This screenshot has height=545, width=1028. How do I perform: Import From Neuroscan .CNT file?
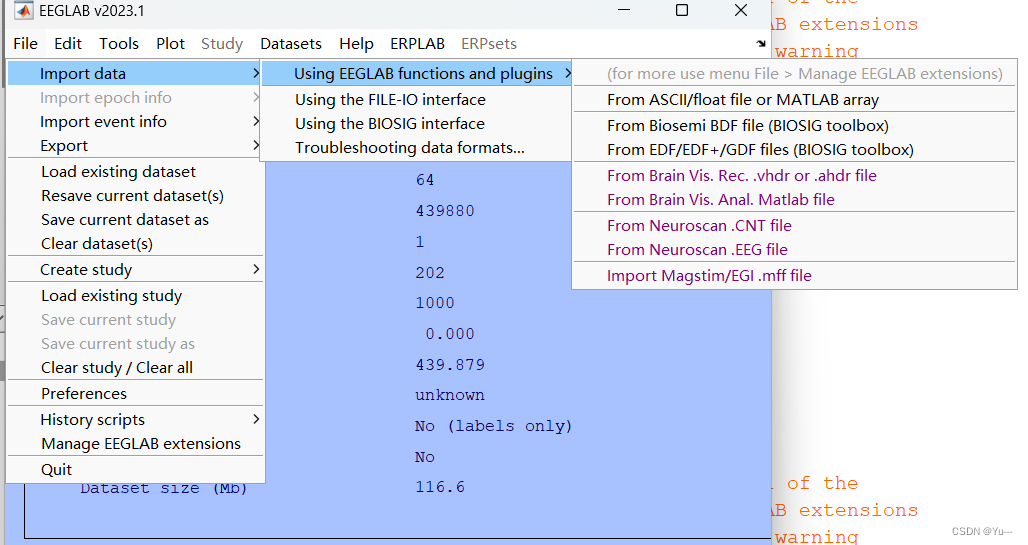click(x=795, y=226)
